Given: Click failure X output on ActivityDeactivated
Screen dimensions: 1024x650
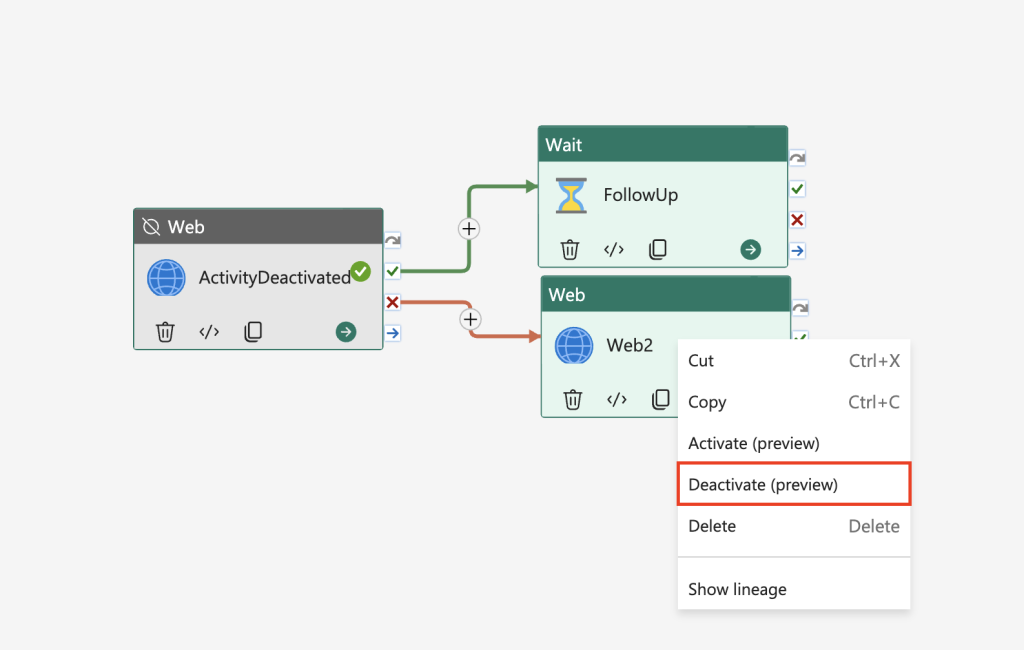Looking at the screenshot, I should tap(392, 302).
